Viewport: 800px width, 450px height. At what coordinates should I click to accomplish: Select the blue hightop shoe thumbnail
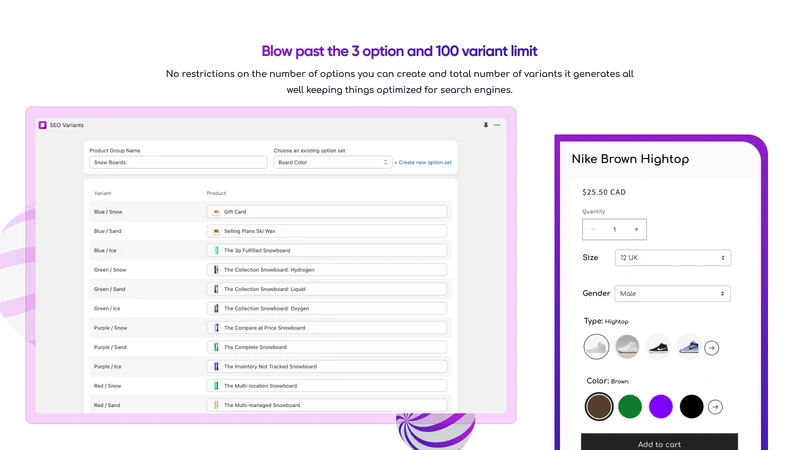click(x=689, y=347)
